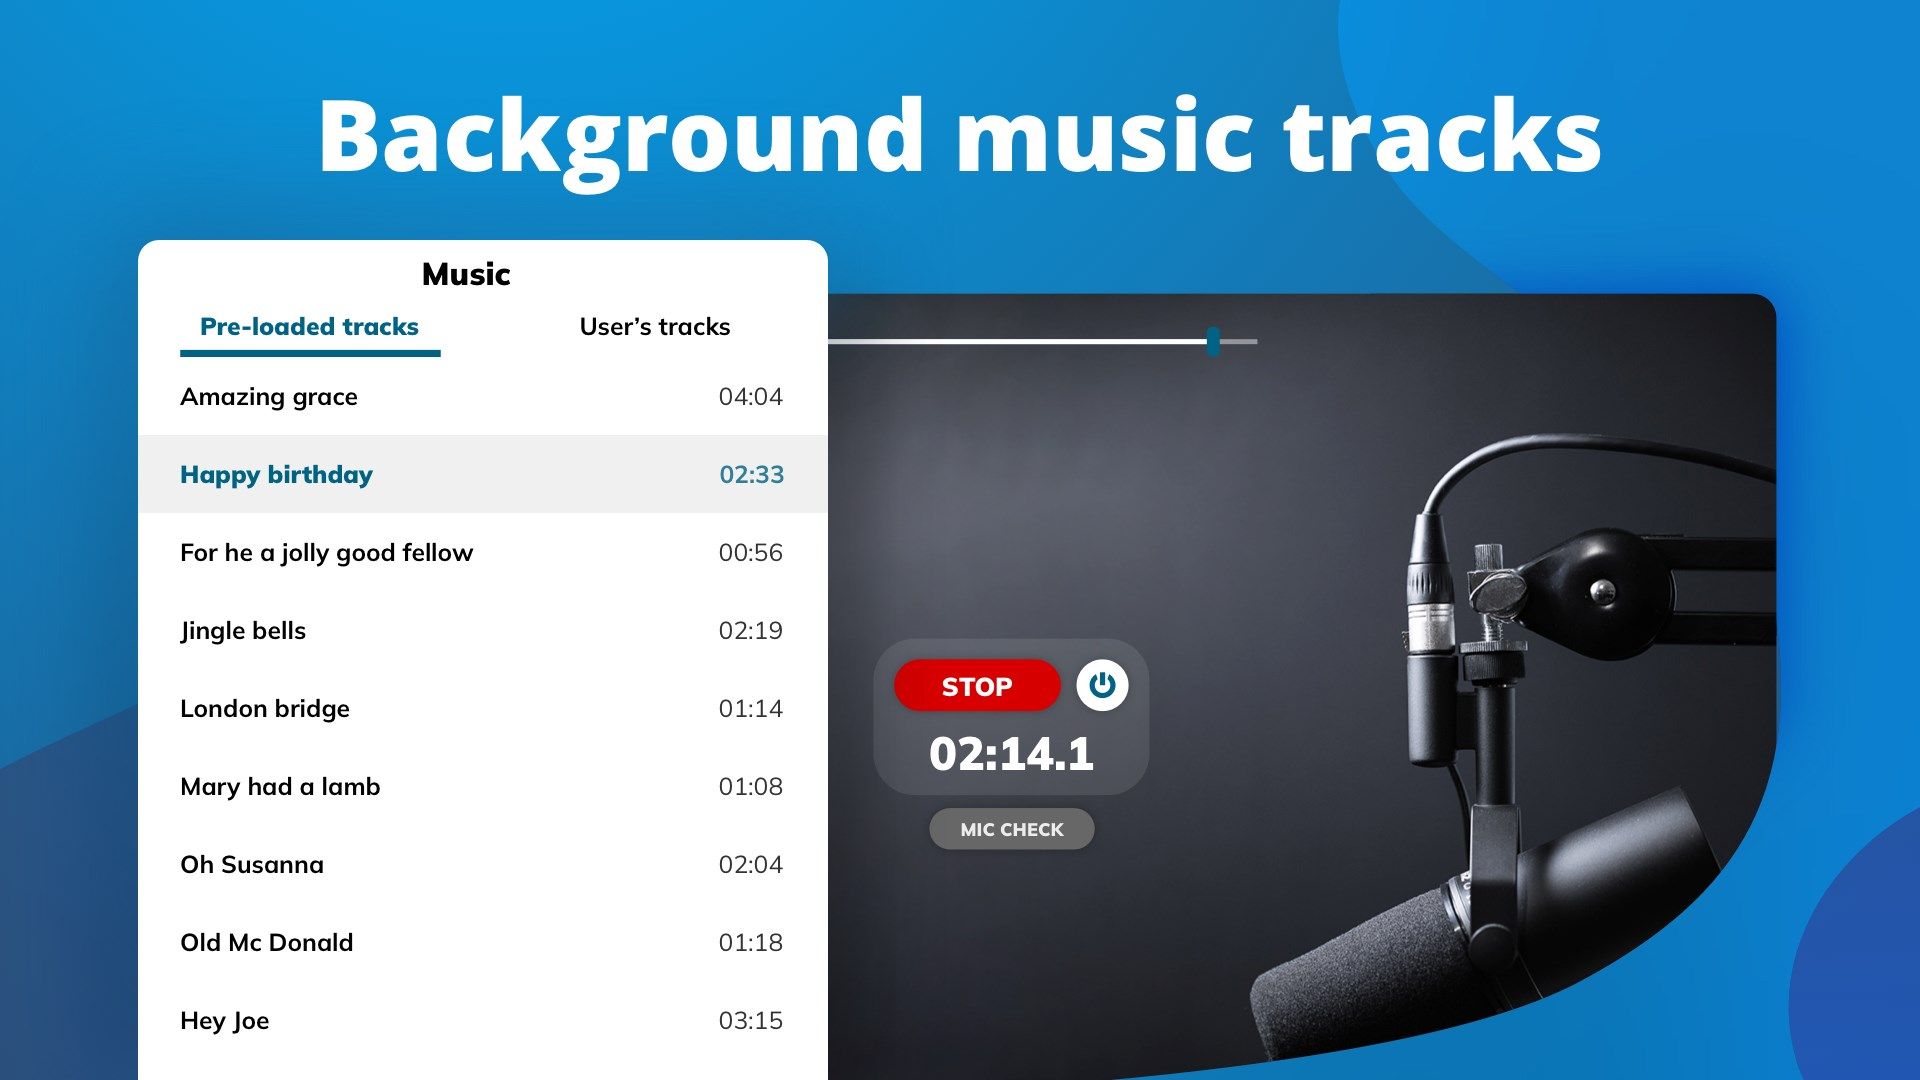Open the Pre-loaded tracks tab

pos(310,327)
